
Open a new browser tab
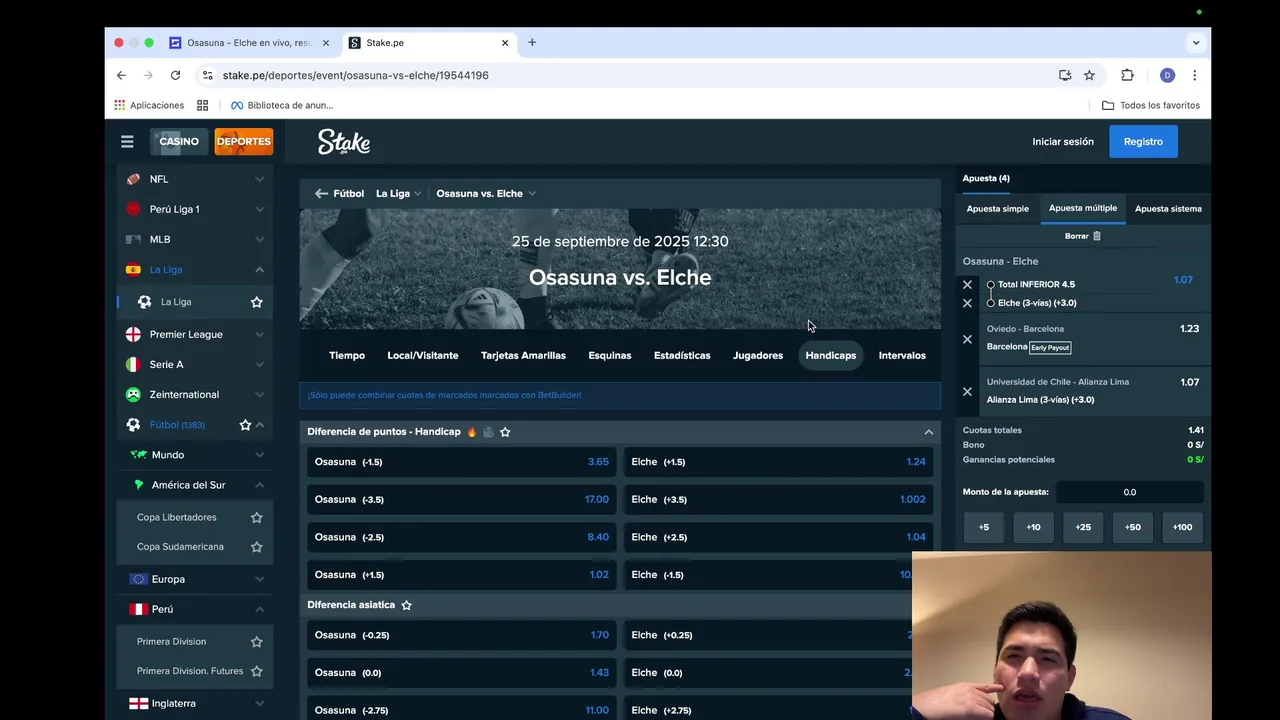(x=532, y=43)
